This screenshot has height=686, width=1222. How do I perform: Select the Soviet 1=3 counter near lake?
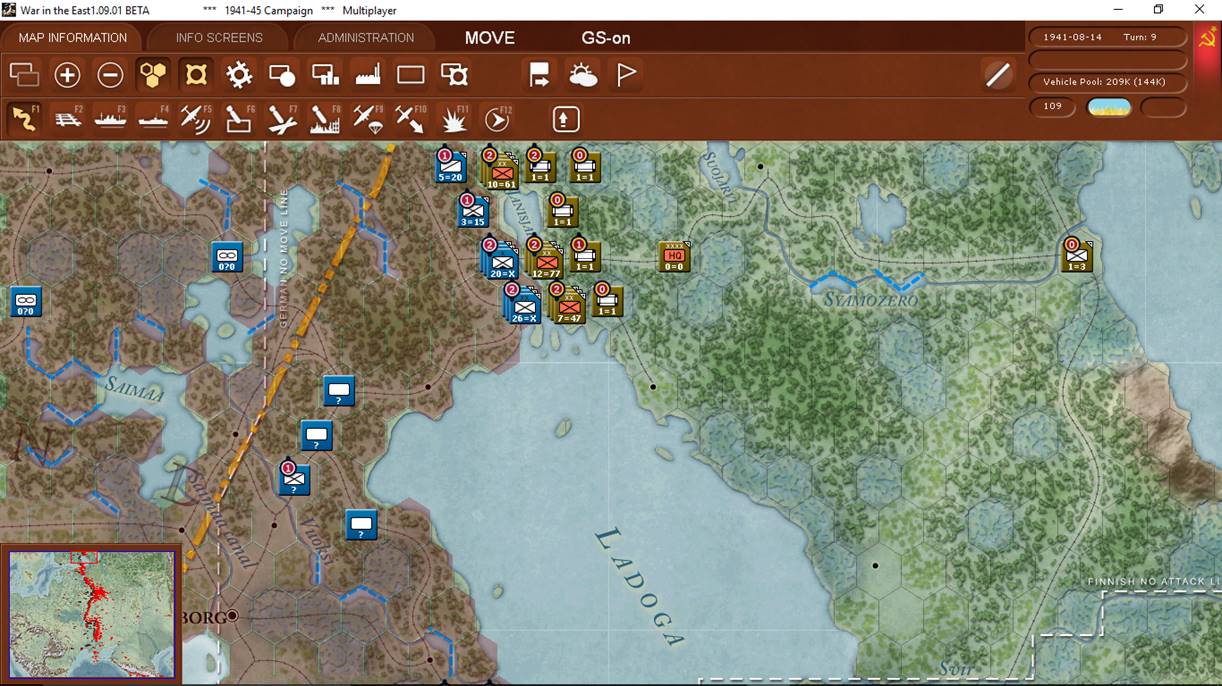[x=1076, y=256]
